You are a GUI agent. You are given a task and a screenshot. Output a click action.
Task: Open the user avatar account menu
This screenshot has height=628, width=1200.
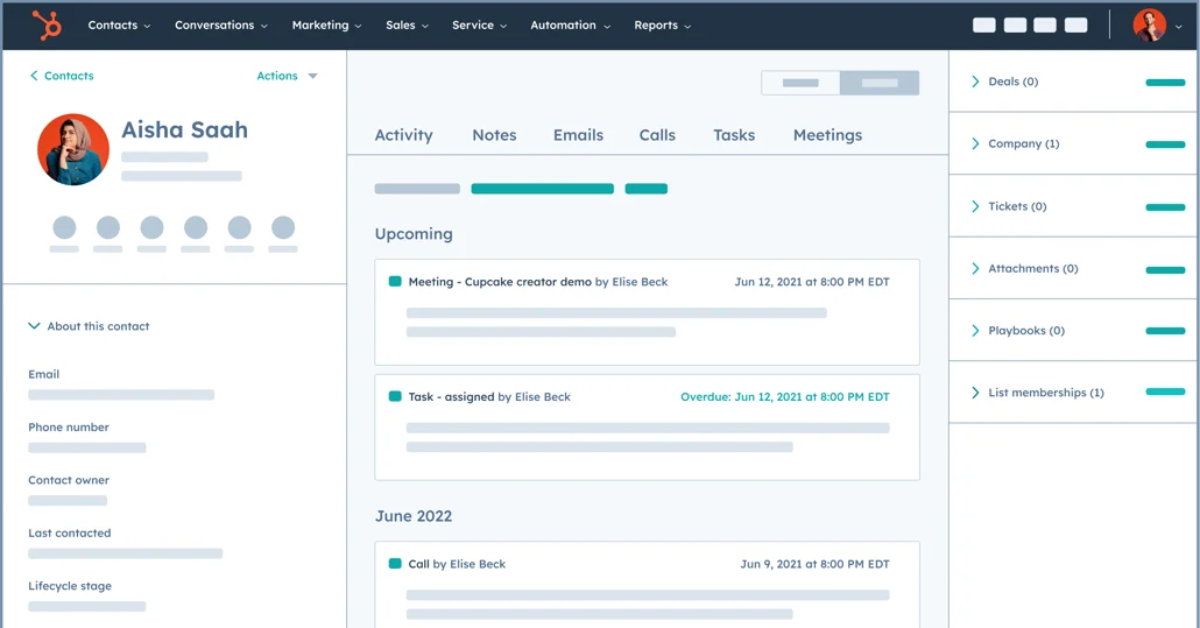tap(1157, 26)
